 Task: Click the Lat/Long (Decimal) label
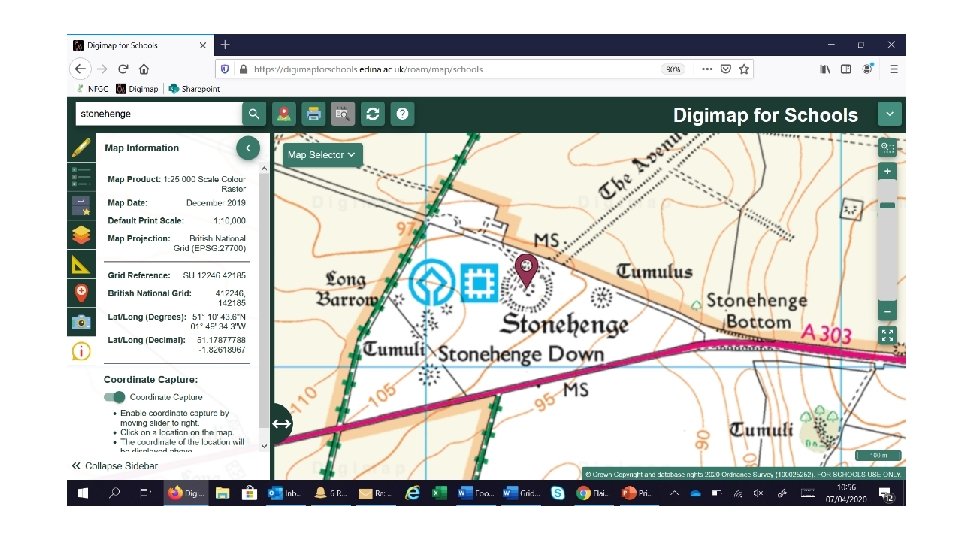click(146, 340)
